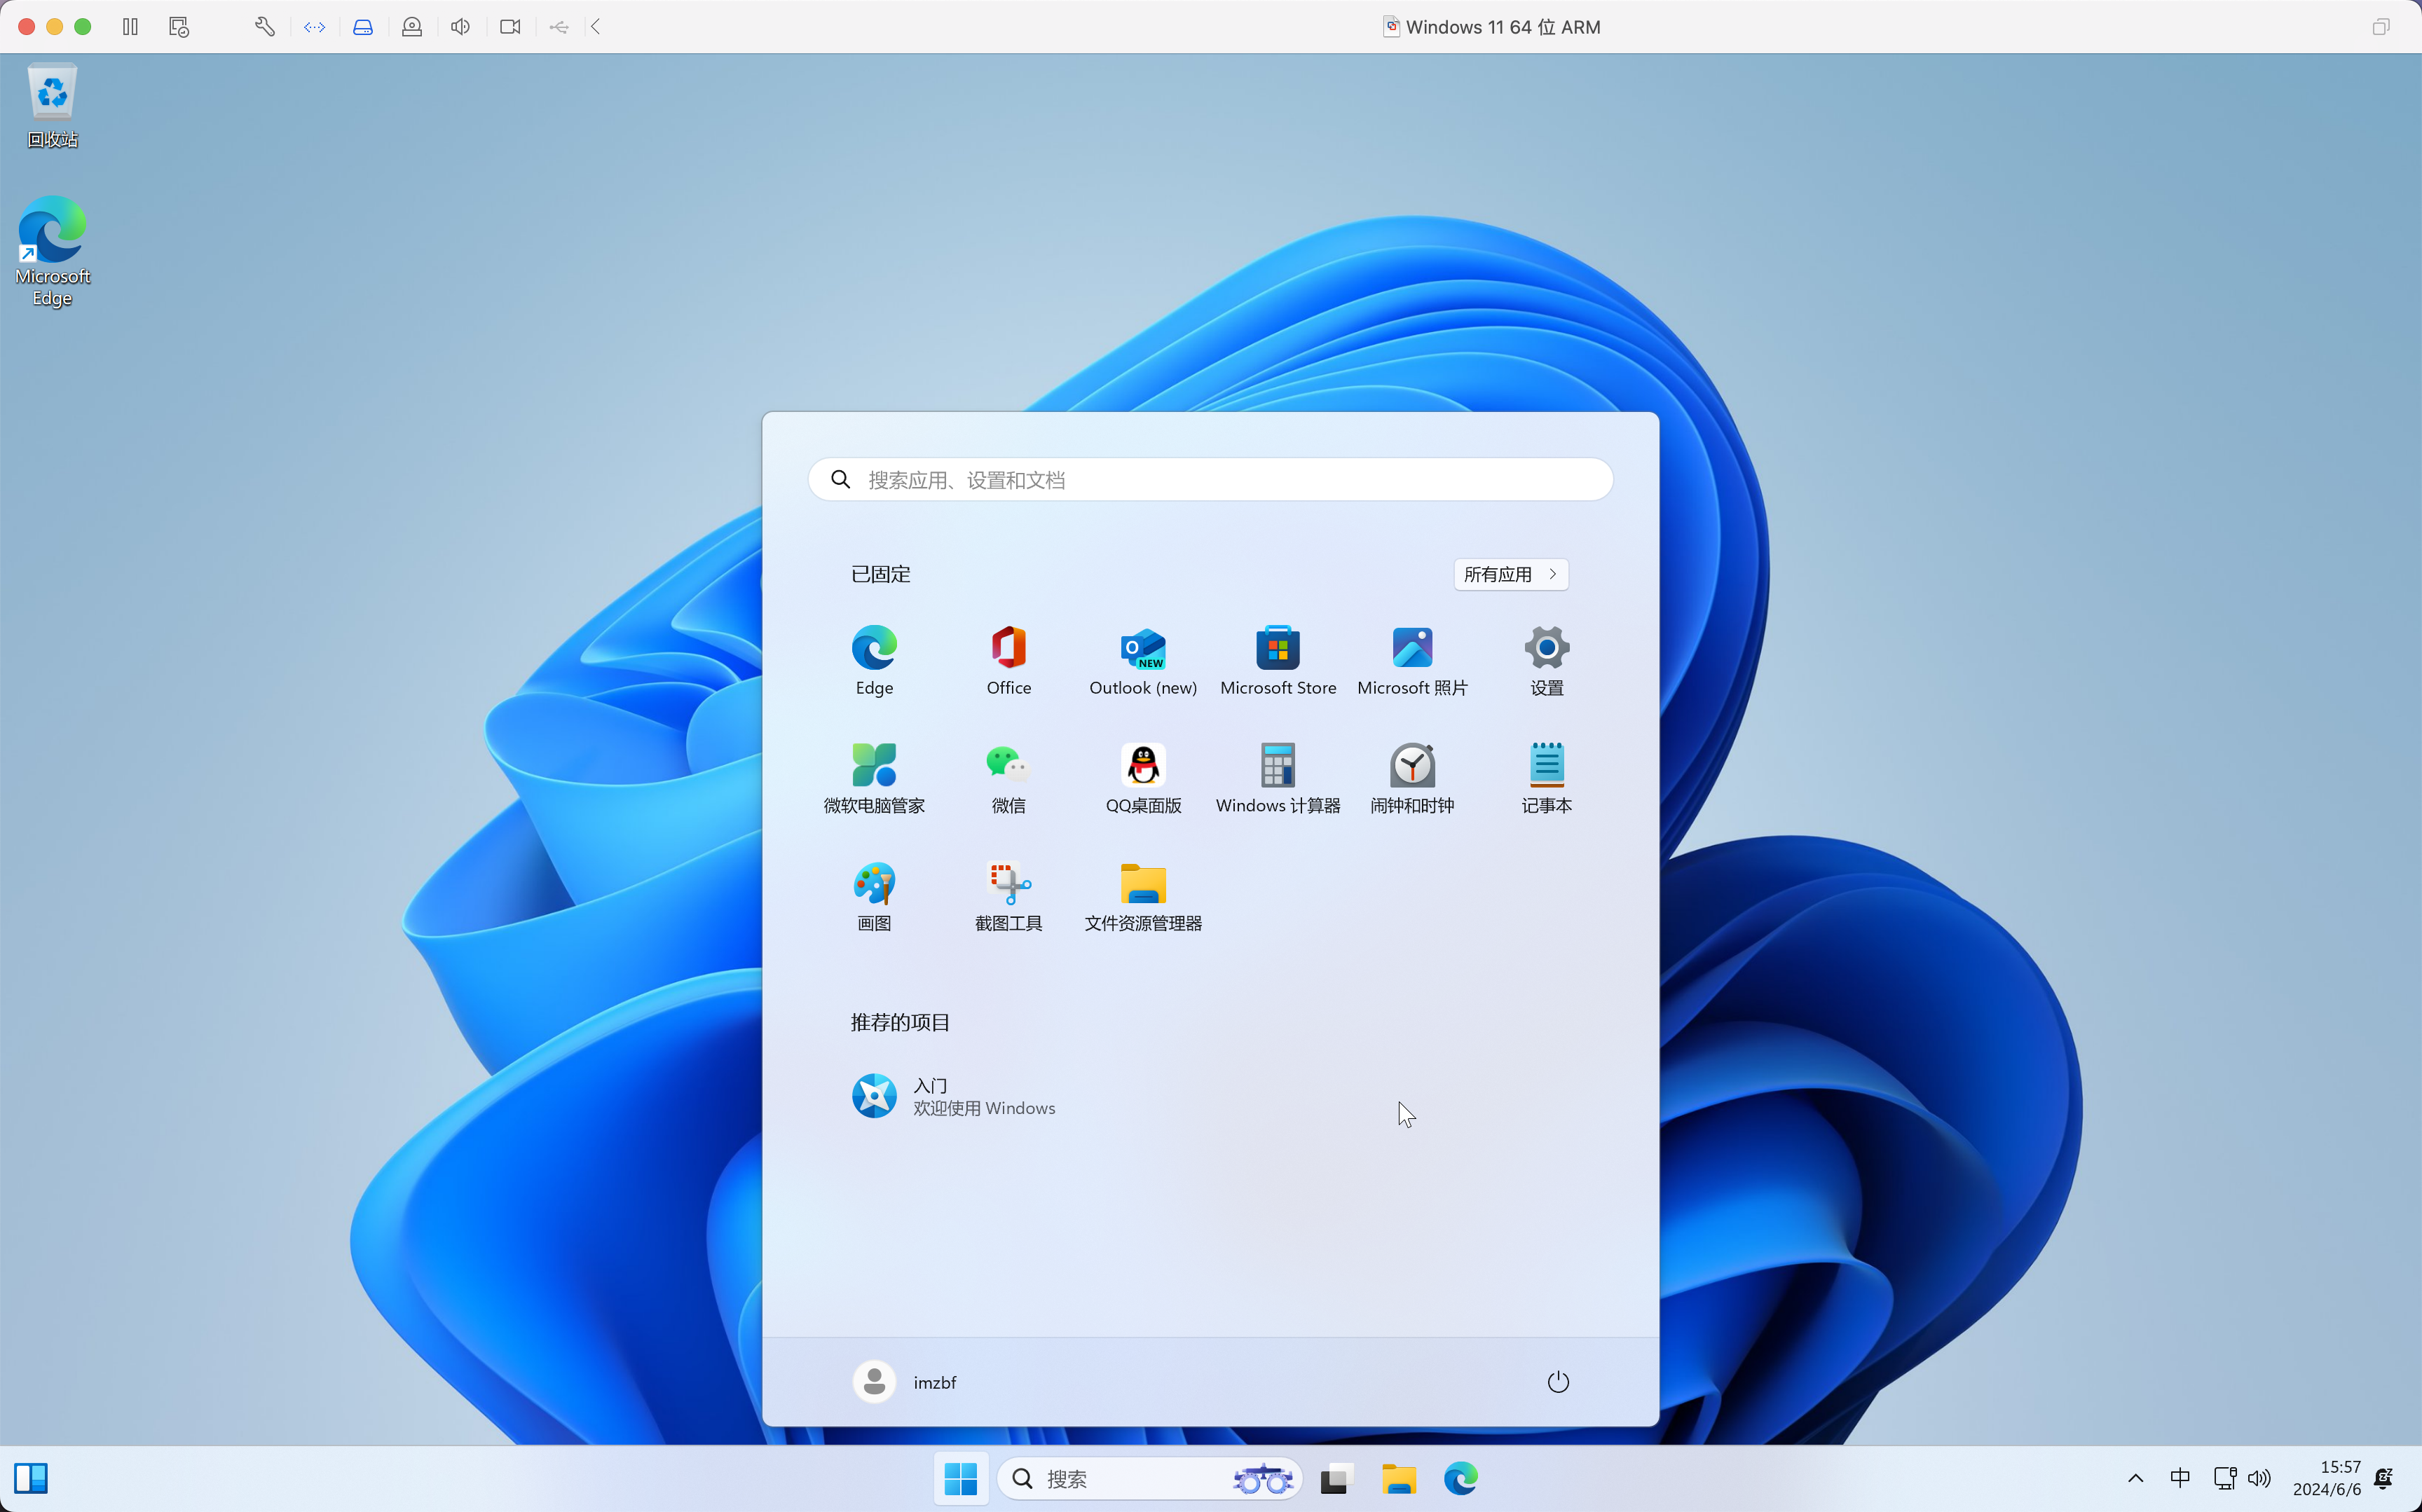Open imzbf user account menu
The image size is (2422, 1512).
[x=905, y=1382]
